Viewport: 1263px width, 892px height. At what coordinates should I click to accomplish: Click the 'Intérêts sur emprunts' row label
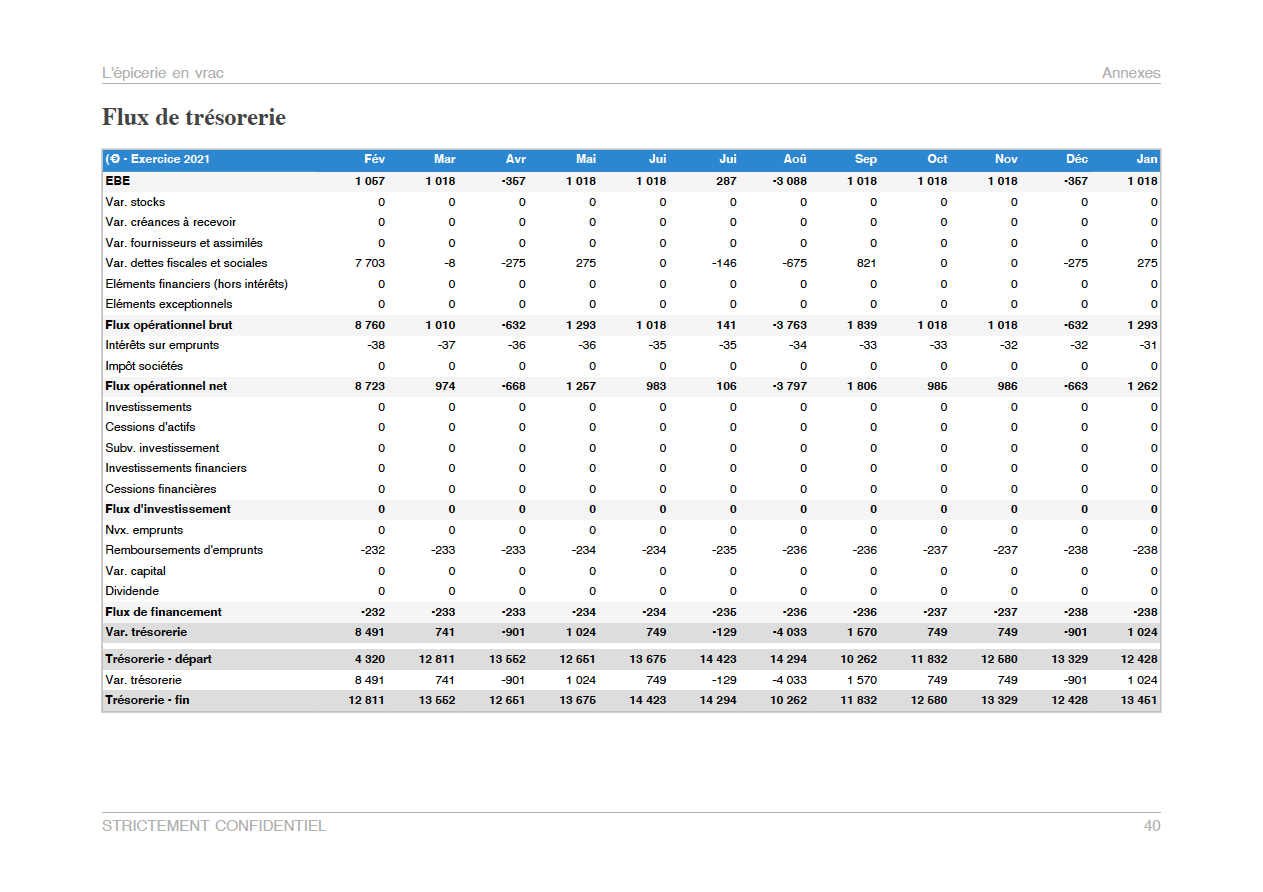coord(162,345)
